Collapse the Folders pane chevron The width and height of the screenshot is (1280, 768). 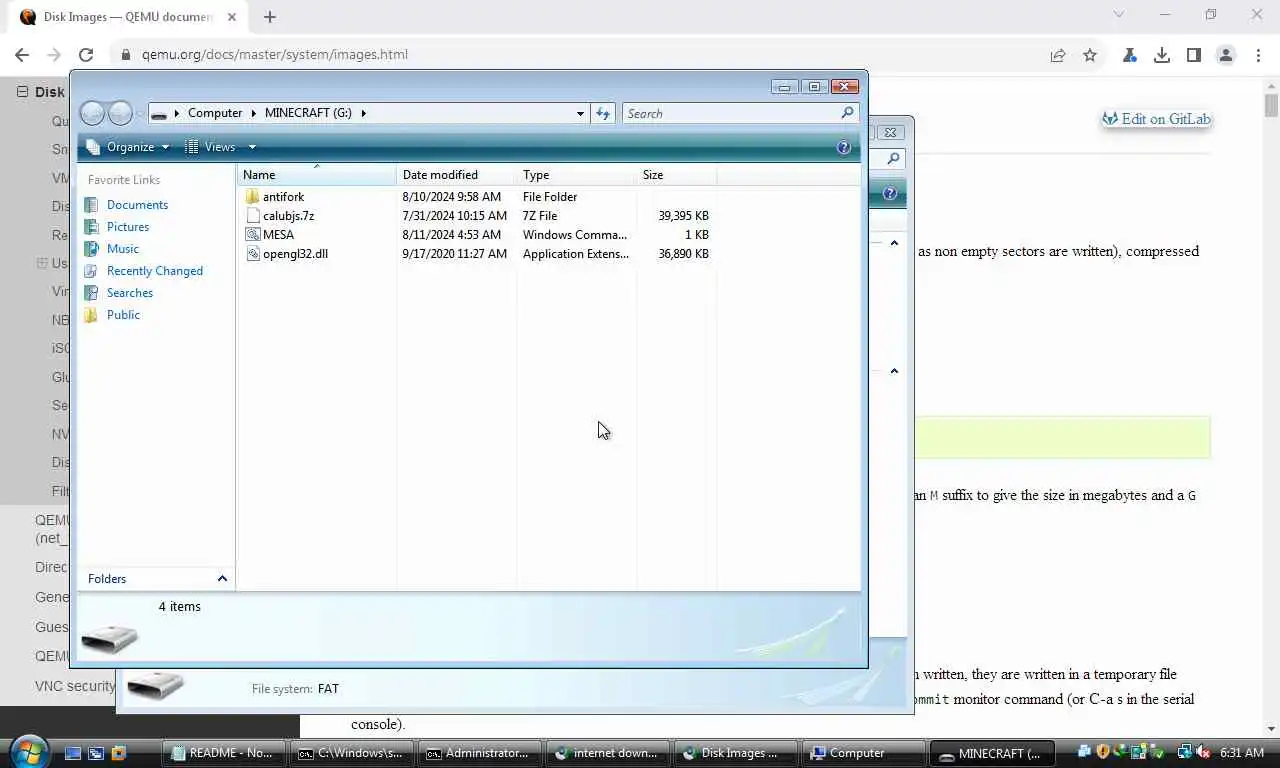(x=222, y=579)
